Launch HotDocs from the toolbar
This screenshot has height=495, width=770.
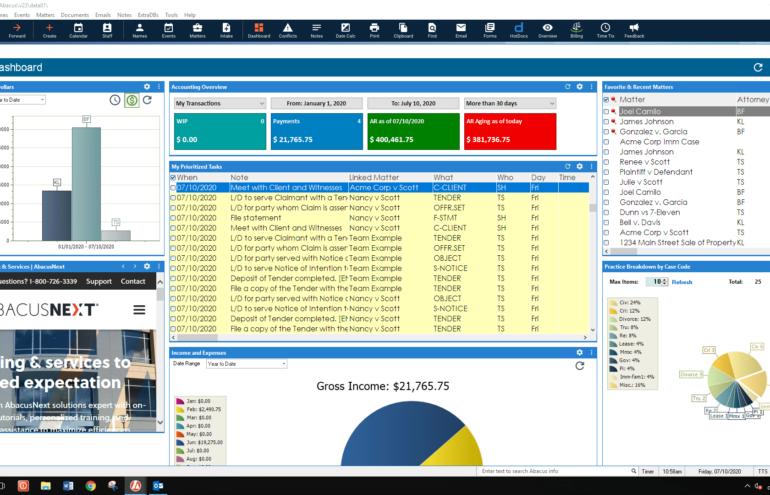tap(519, 30)
